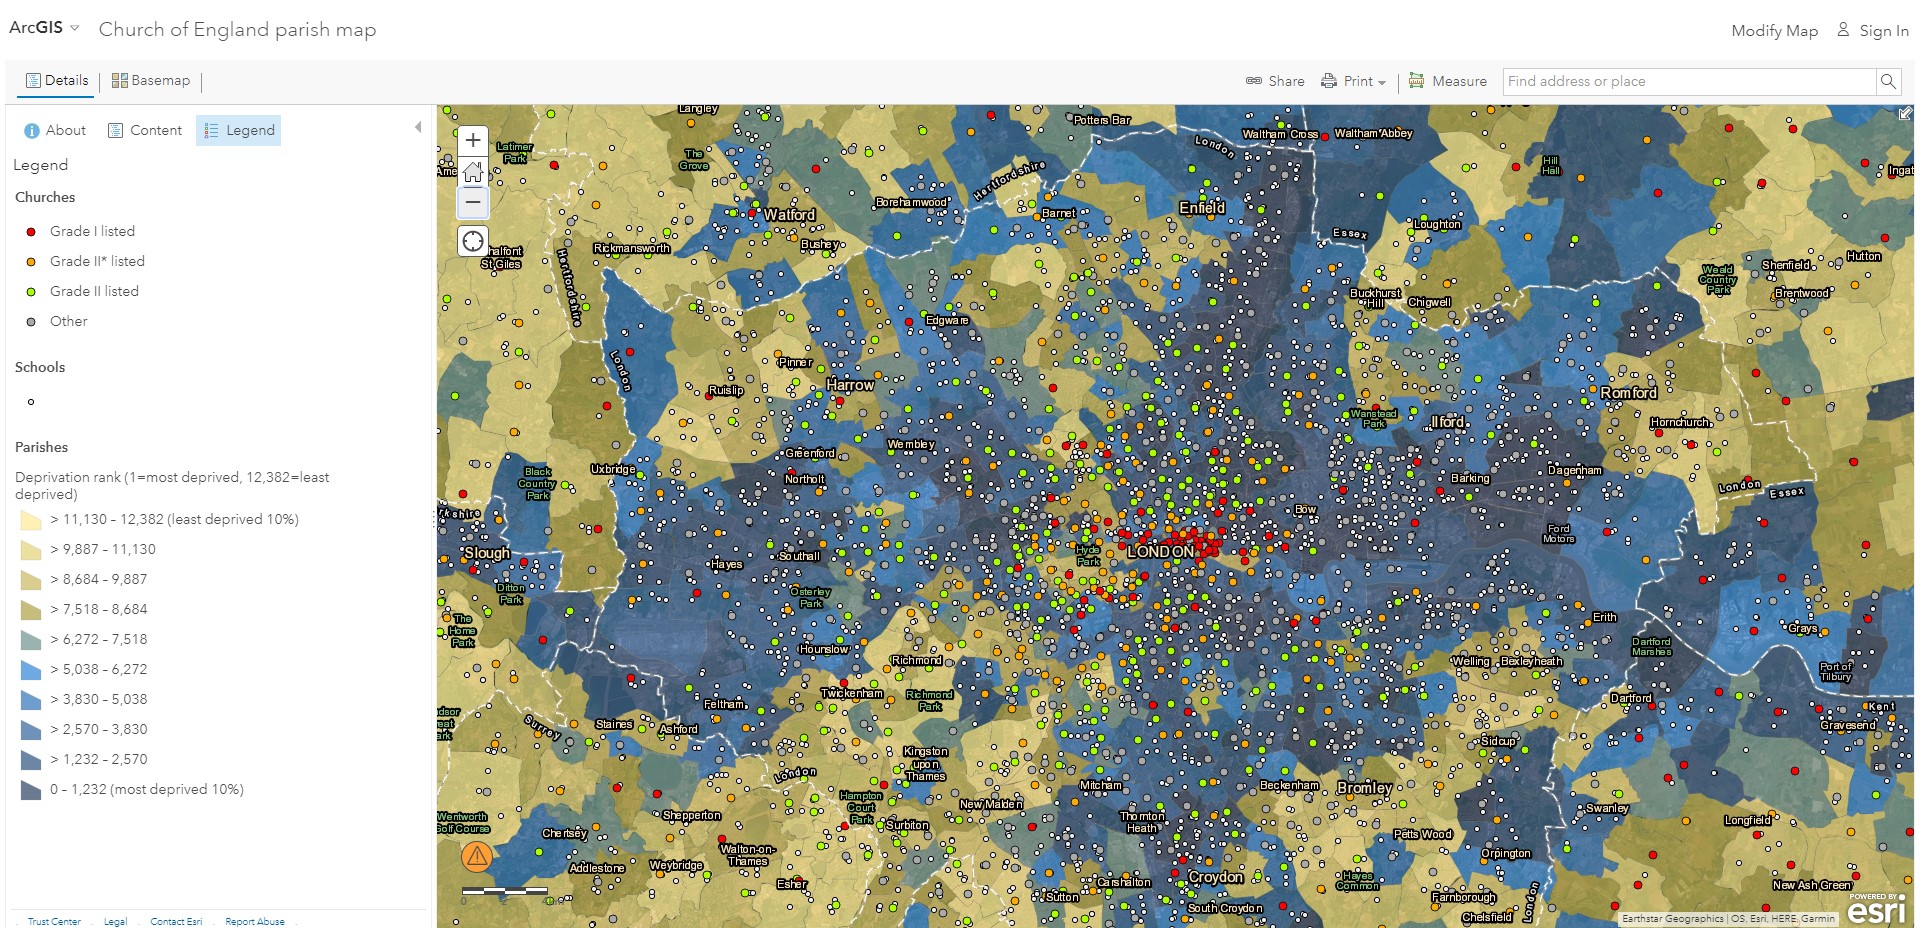Expand the ArcGIS dropdown menu

45,28
